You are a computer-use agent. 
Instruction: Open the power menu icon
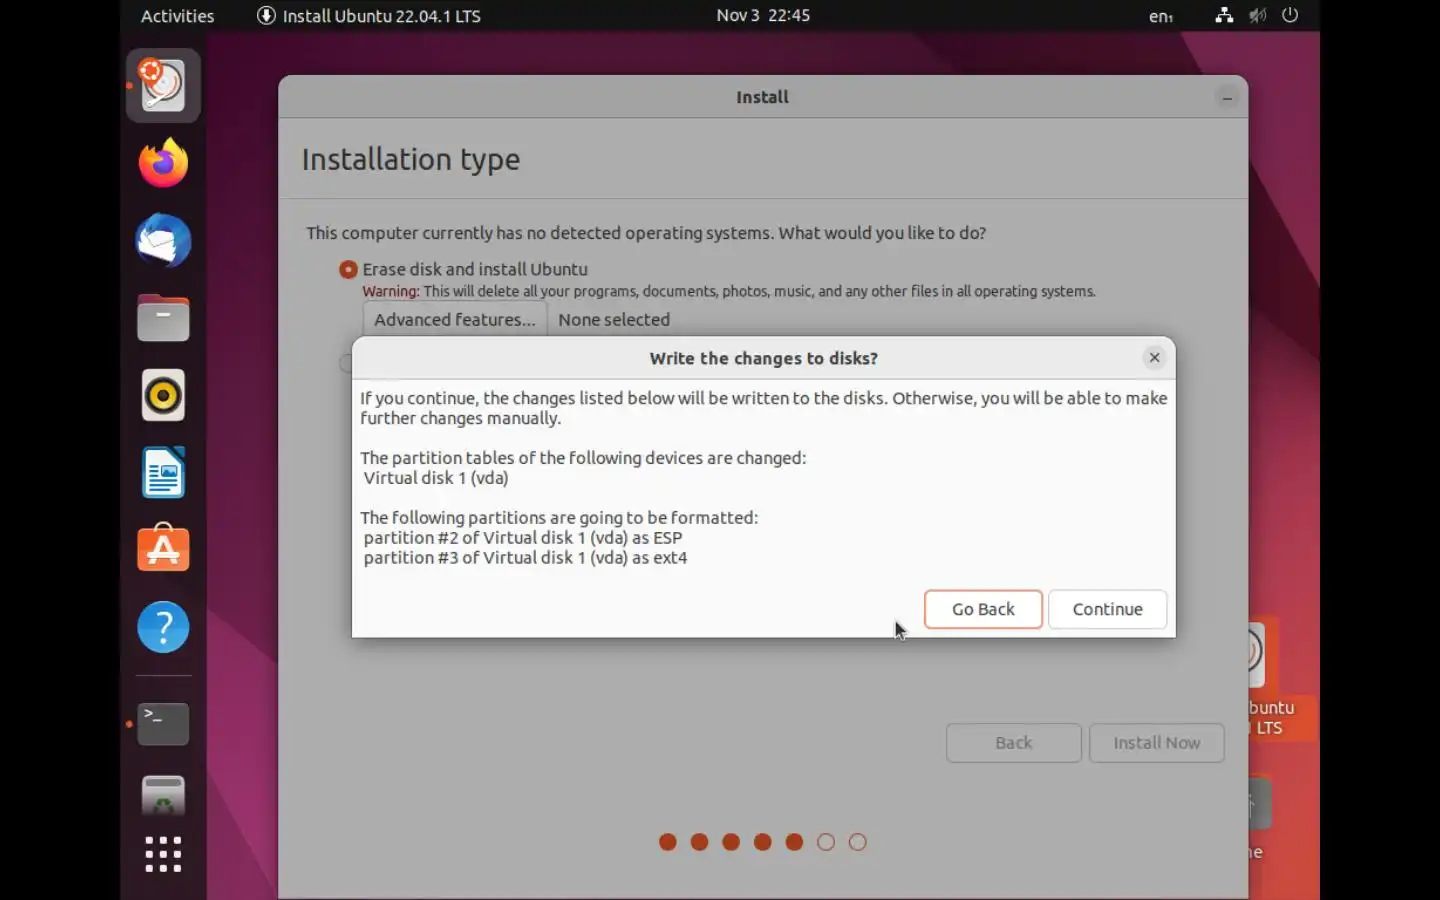[1290, 15]
